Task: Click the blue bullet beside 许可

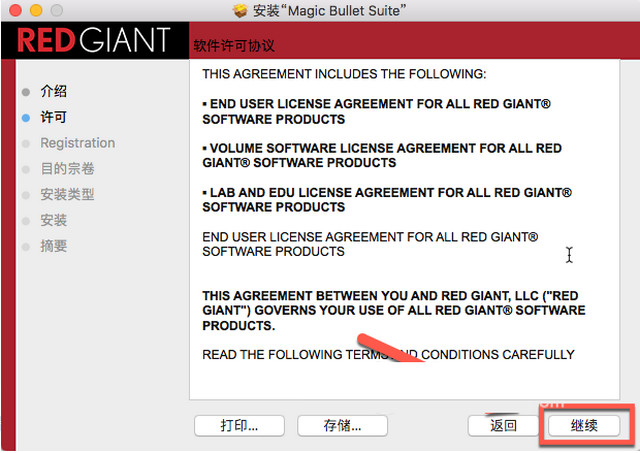Action: (x=26, y=118)
